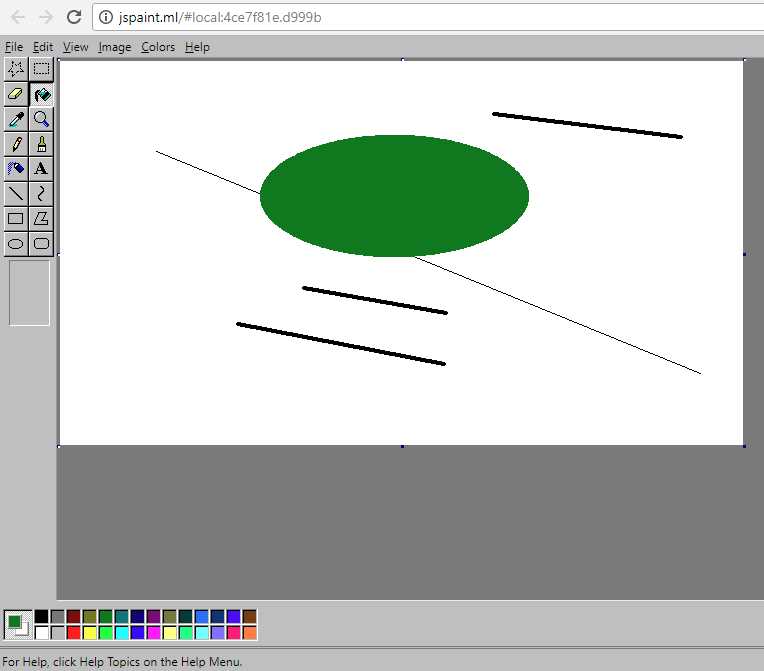Choose the dark gray swatch
This screenshot has width=764, height=671.
pos(58,616)
